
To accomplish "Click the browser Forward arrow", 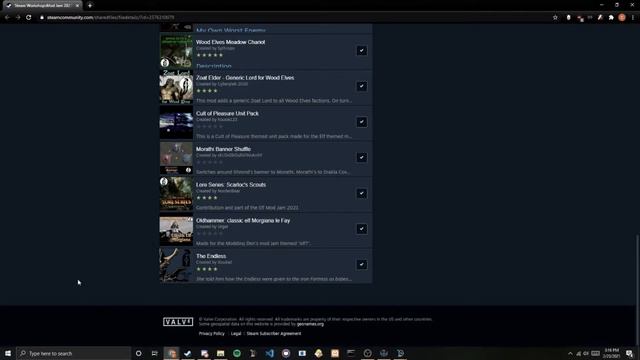I will tap(18, 18).
